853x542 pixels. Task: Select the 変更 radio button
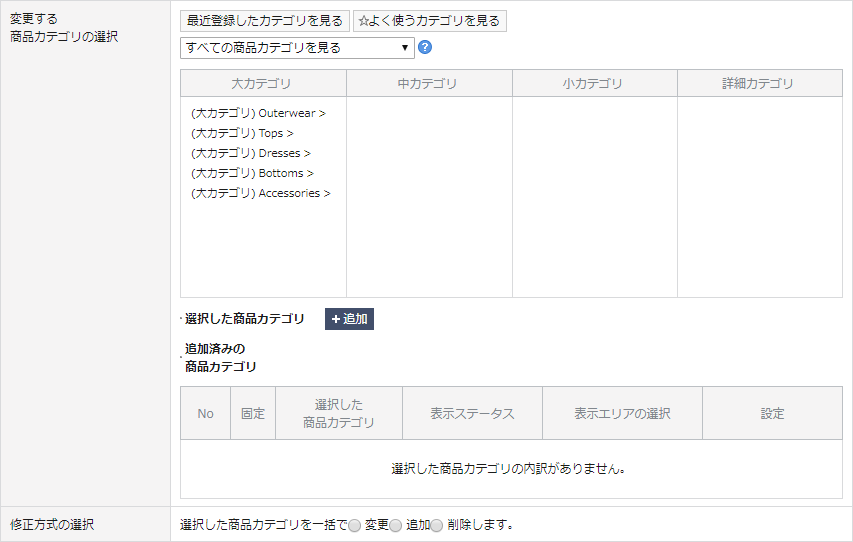354,525
